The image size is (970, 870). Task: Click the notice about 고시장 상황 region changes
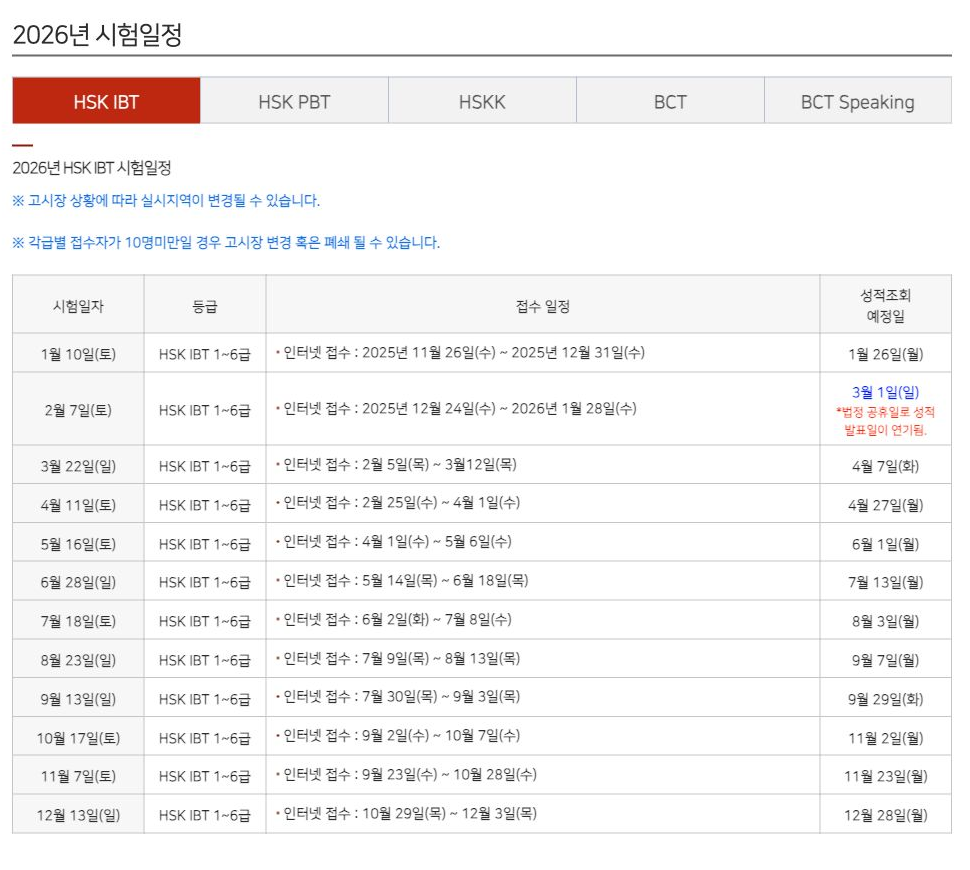coord(166,200)
